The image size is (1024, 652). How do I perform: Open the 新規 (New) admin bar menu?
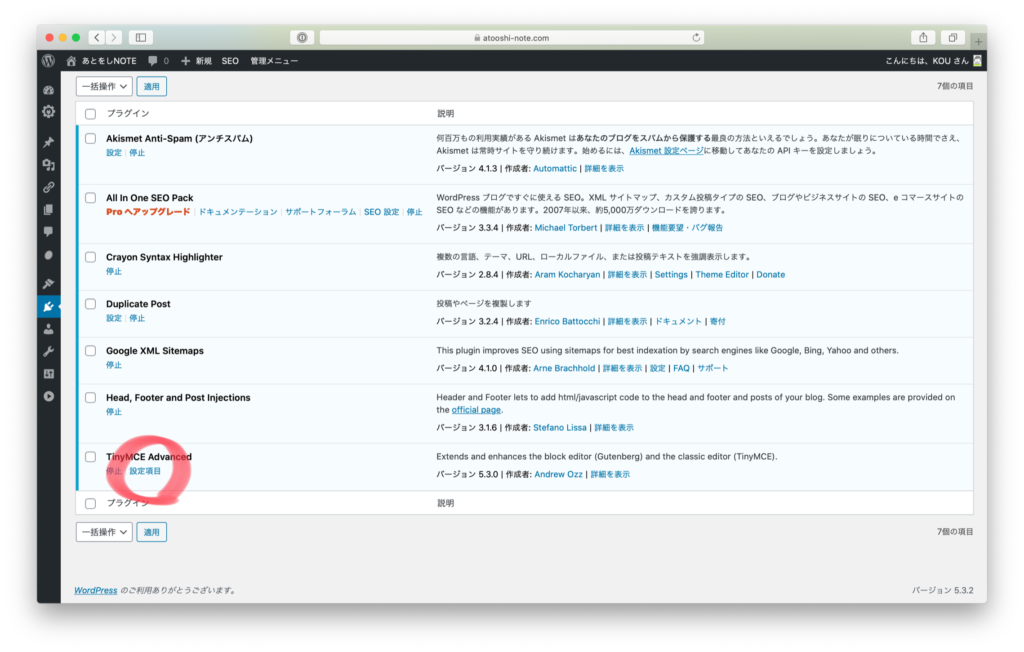[x=196, y=60]
